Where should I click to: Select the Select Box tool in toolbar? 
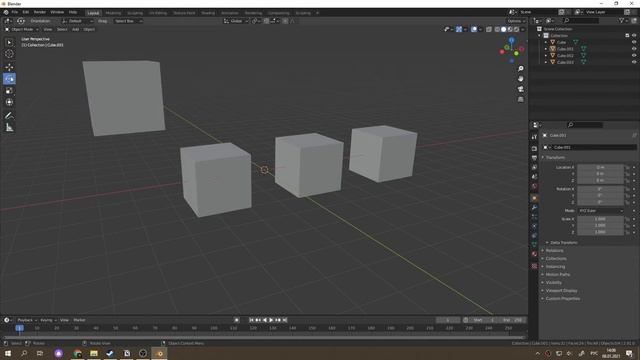tap(9, 42)
